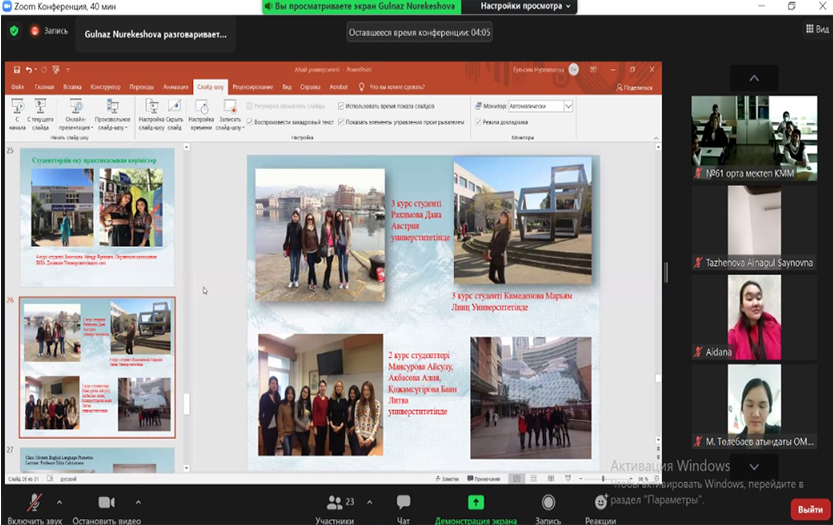Viewport: 833px width, 525px height.
Task: Click the green encryption shield icon
Action: pyautogui.click(x=14, y=31)
